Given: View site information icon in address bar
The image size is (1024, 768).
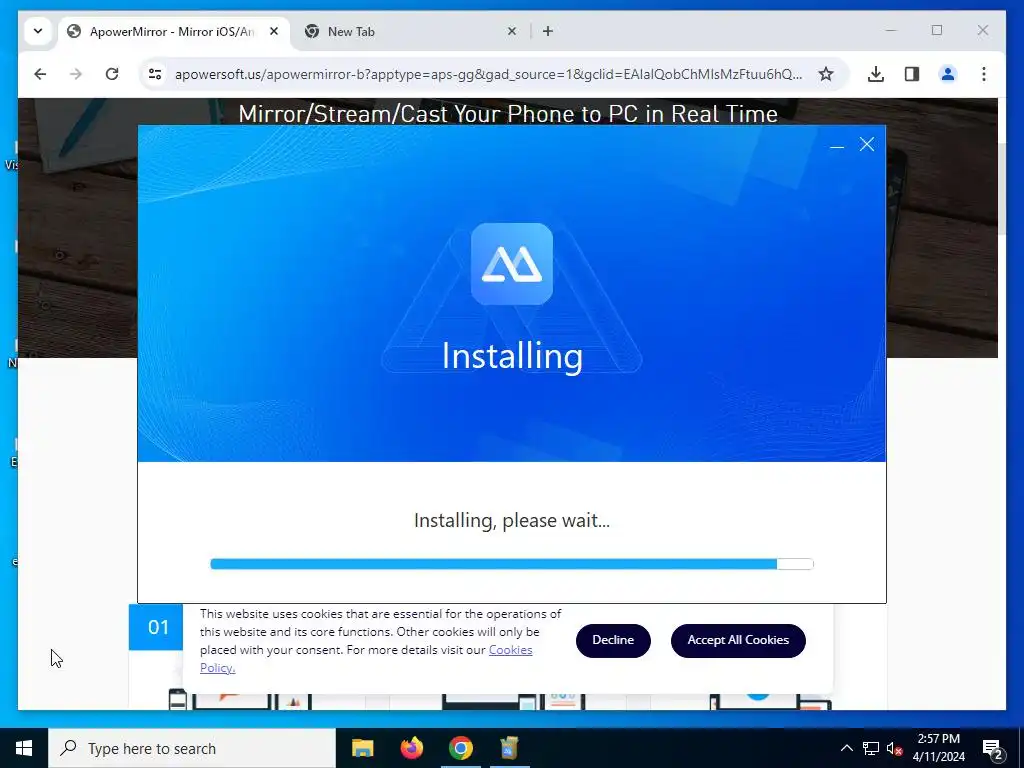Looking at the screenshot, I should [x=155, y=74].
